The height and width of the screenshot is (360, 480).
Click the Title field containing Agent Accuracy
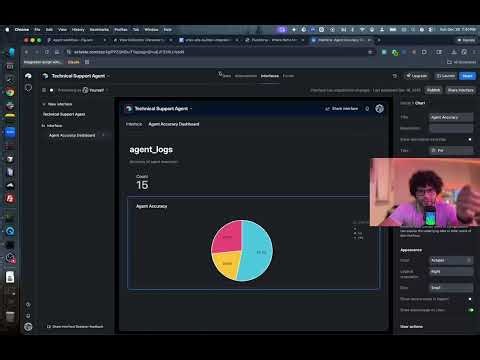pyautogui.click(x=451, y=117)
